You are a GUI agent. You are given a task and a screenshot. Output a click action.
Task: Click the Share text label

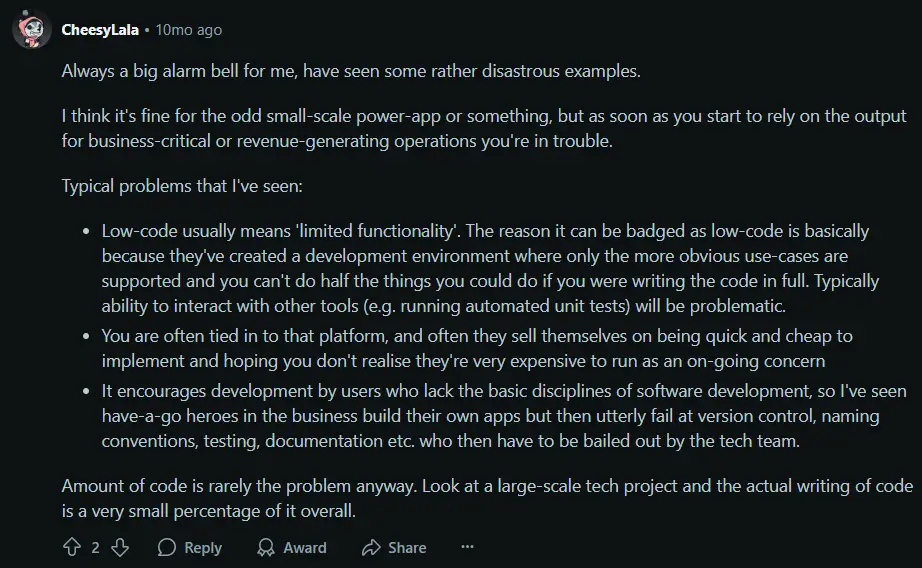click(407, 547)
